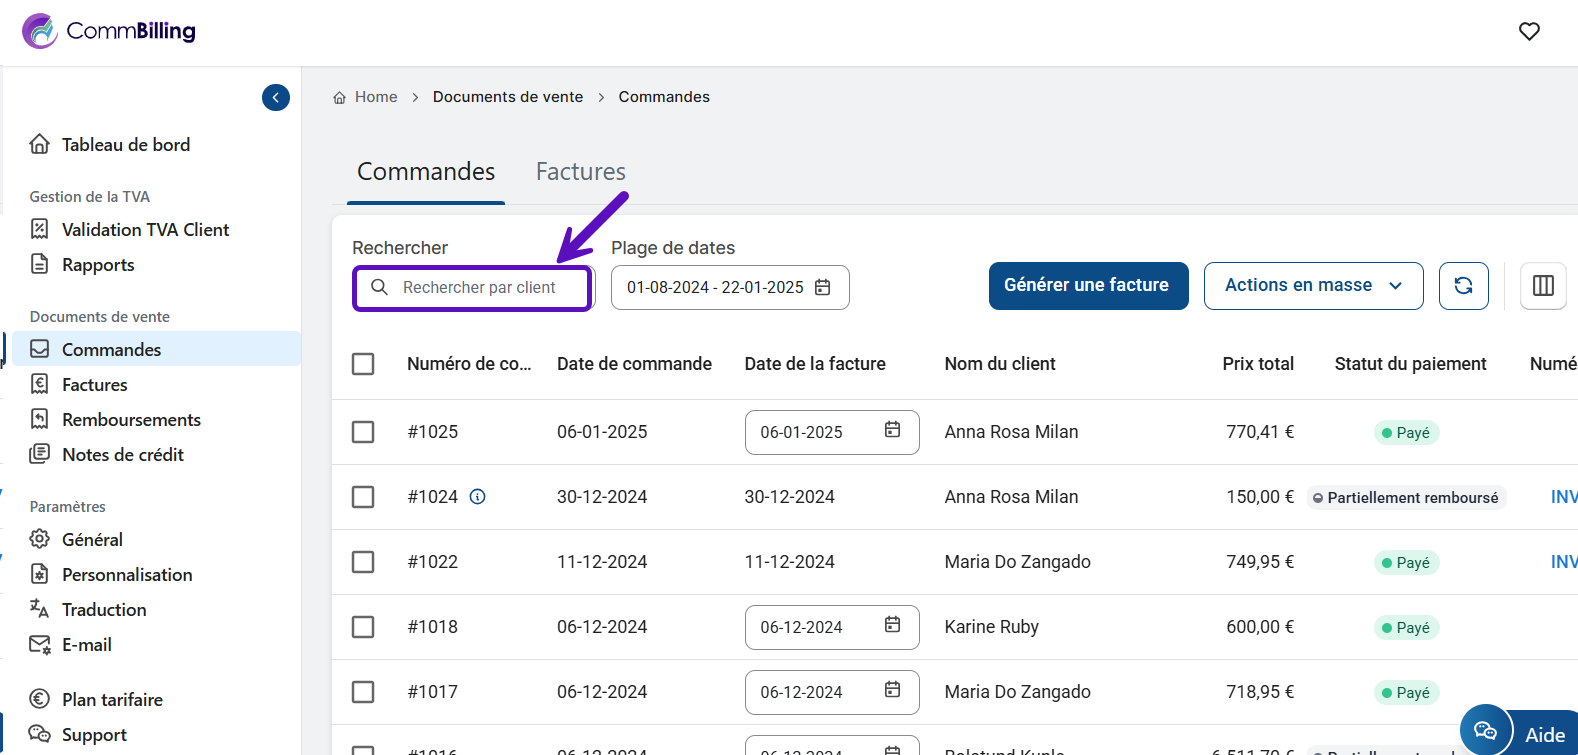Collapse the sidebar with the arrow button
Viewport: 1578px width, 755px height.
(276, 97)
